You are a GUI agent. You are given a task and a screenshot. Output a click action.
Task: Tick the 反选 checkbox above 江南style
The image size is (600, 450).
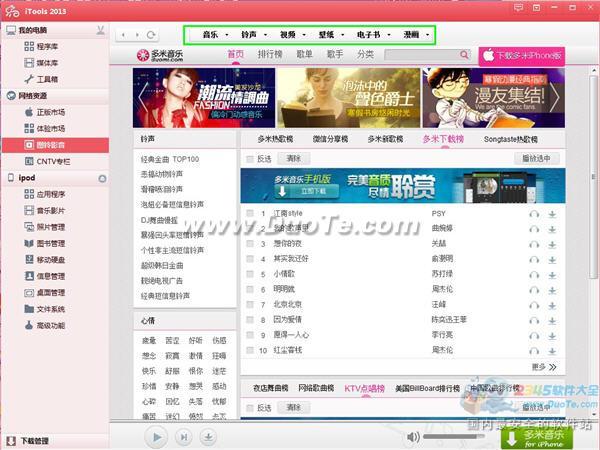[x=250, y=158]
